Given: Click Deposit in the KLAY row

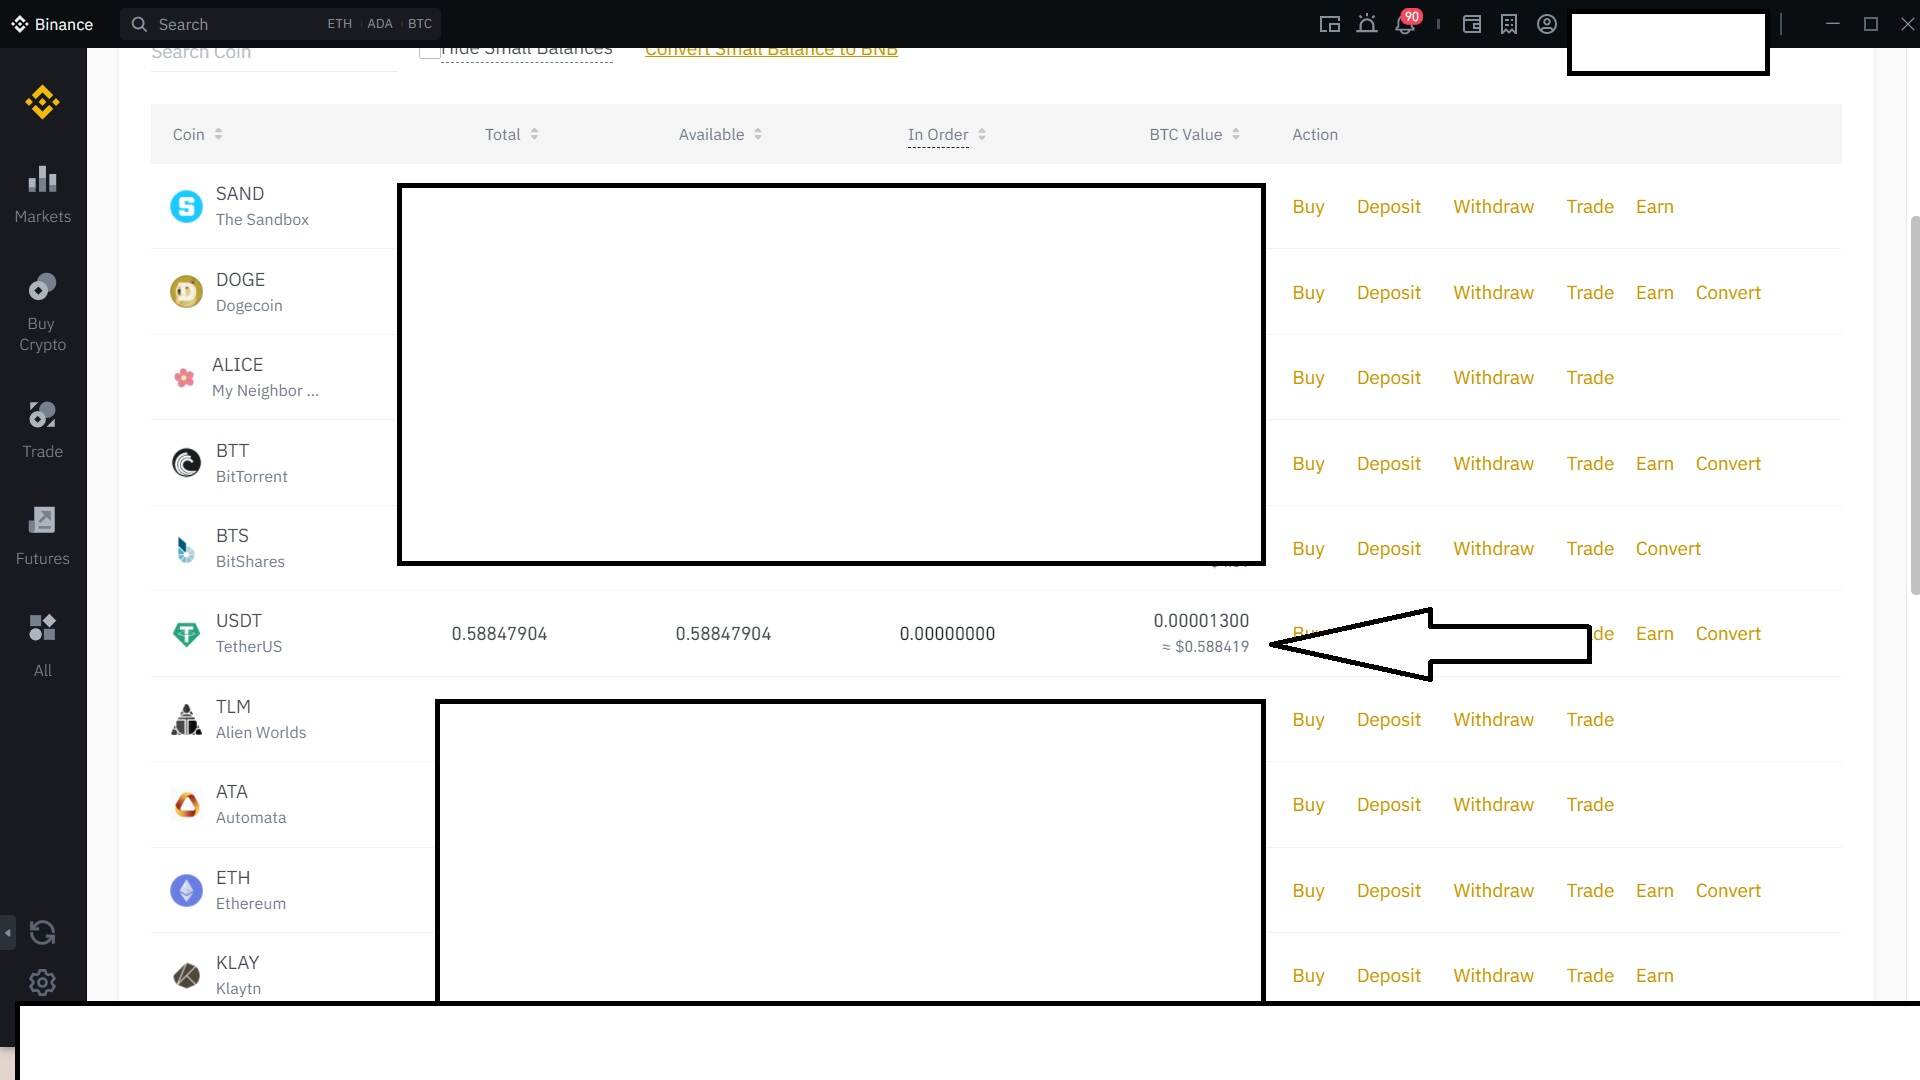Looking at the screenshot, I should point(1388,976).
